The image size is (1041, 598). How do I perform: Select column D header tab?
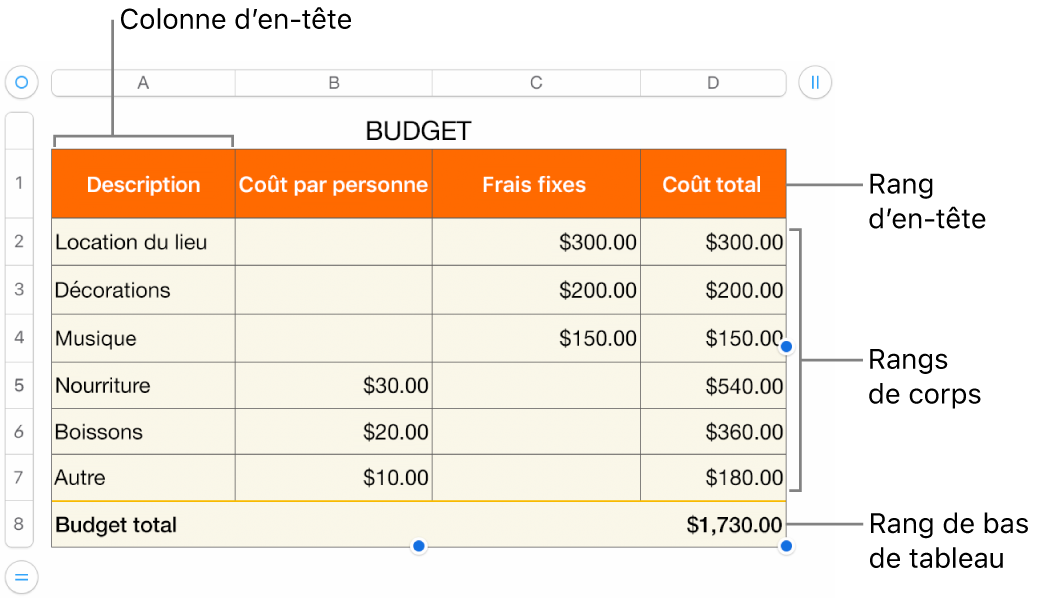713,83
